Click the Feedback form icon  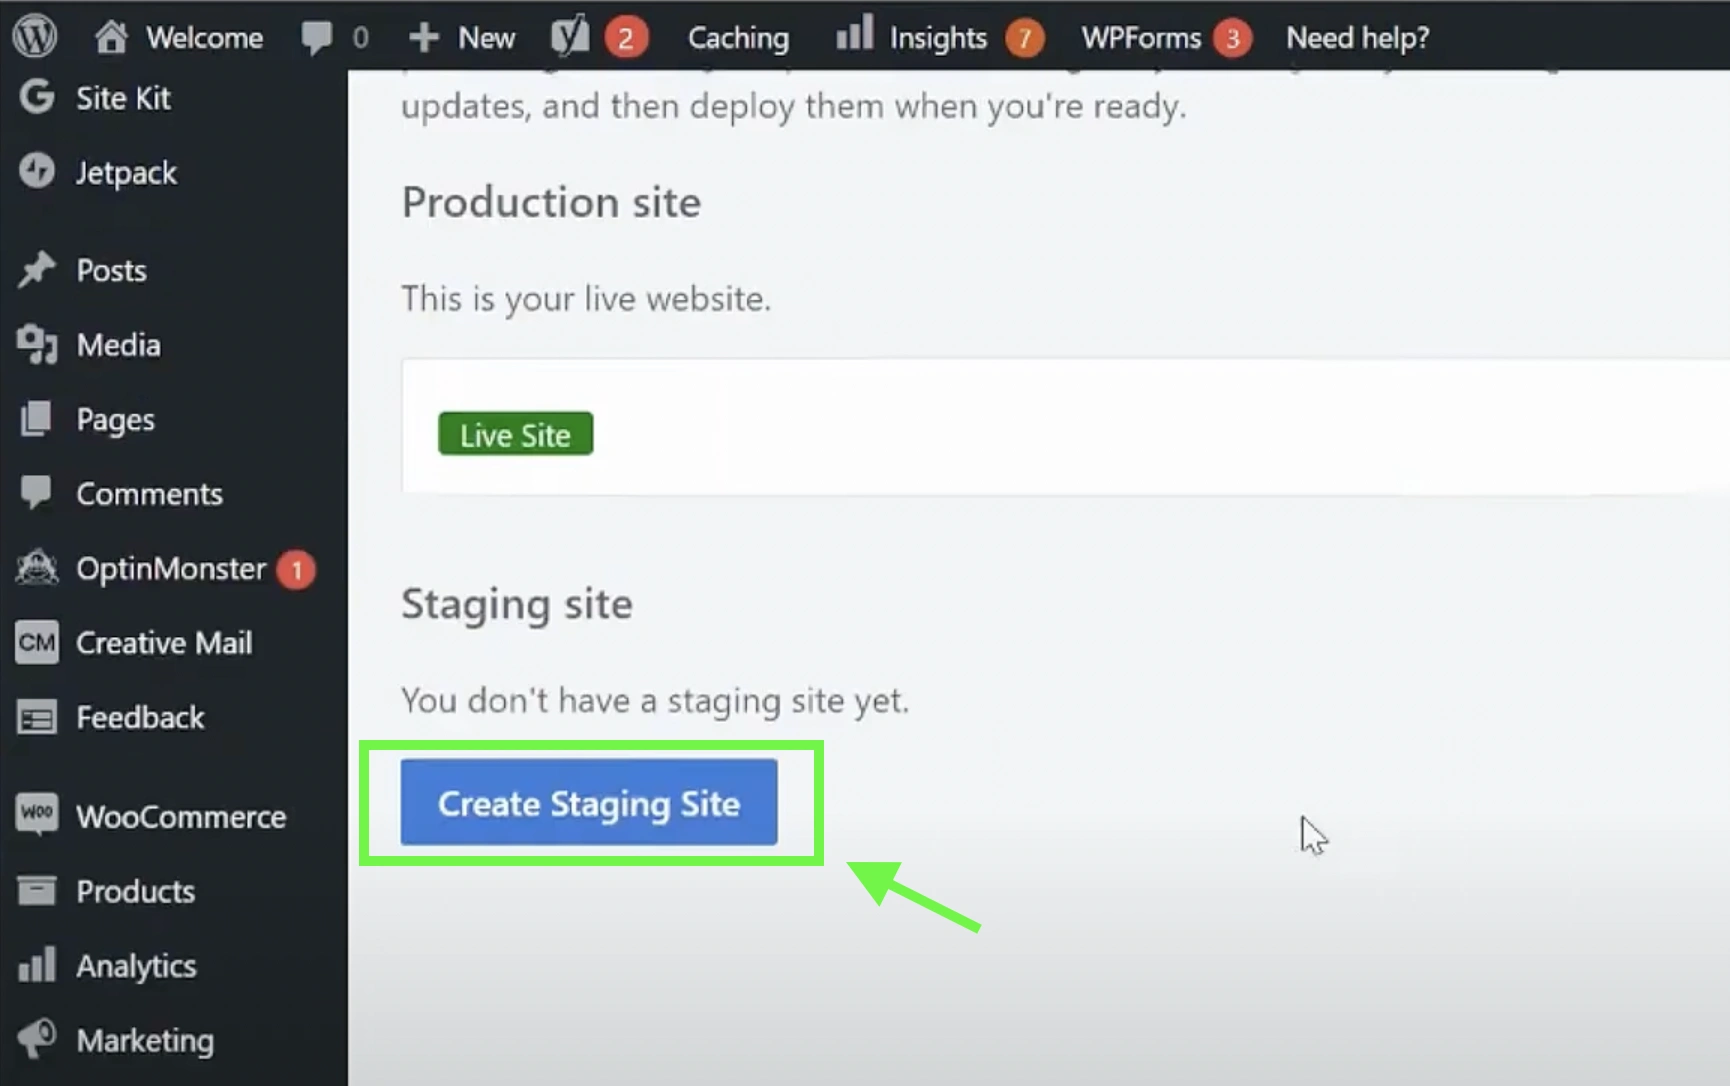37,718
